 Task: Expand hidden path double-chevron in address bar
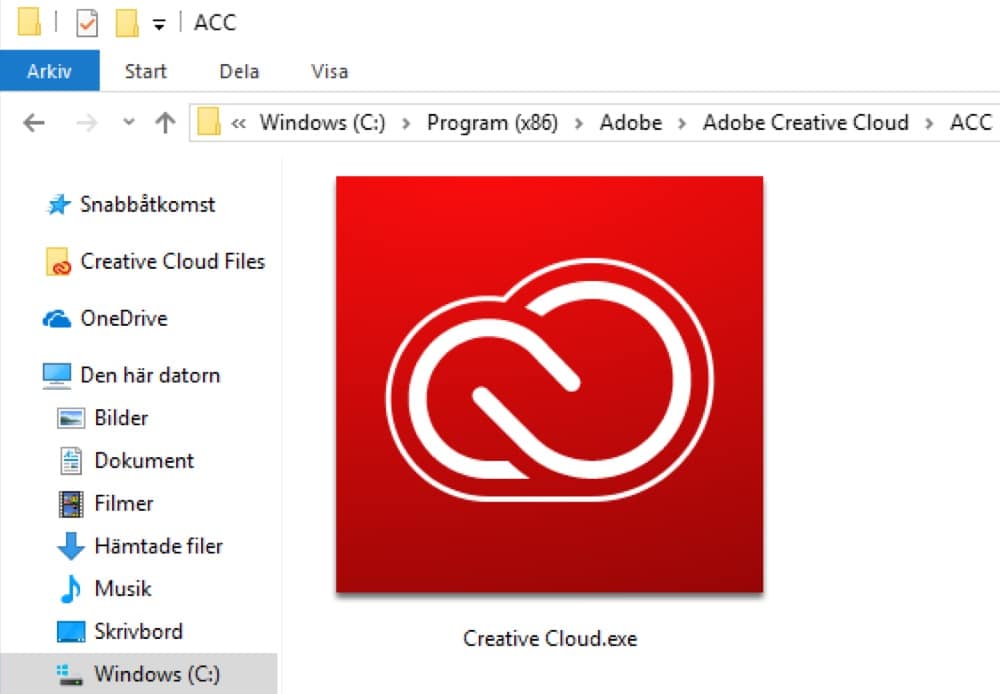click(239, 122)
